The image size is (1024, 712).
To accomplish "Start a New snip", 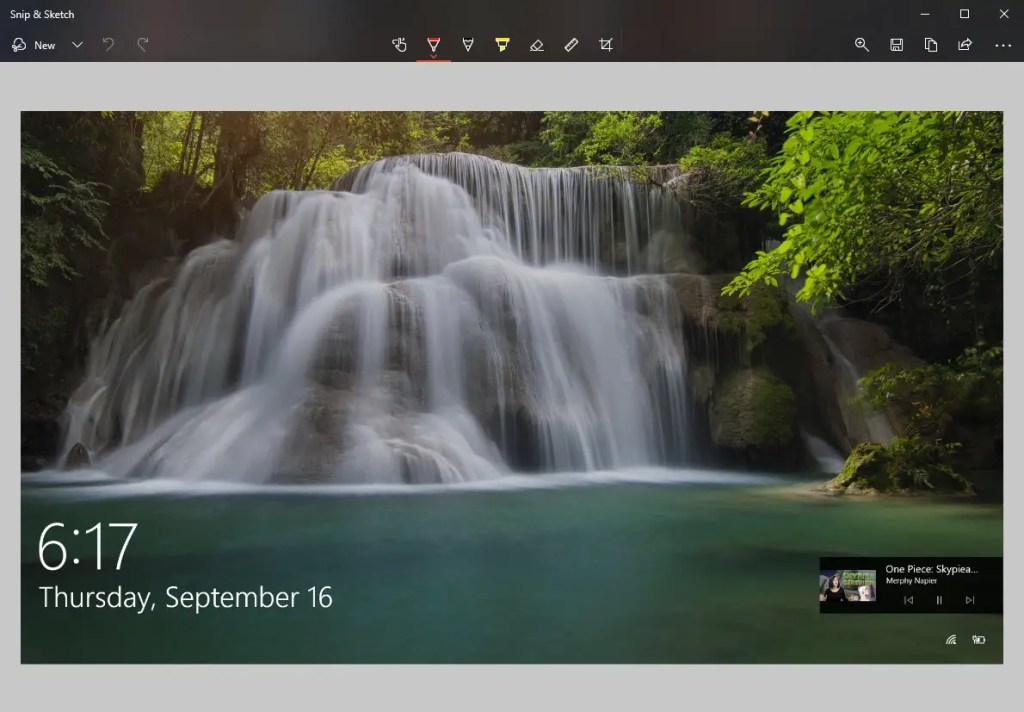I will tap(34, 45).
